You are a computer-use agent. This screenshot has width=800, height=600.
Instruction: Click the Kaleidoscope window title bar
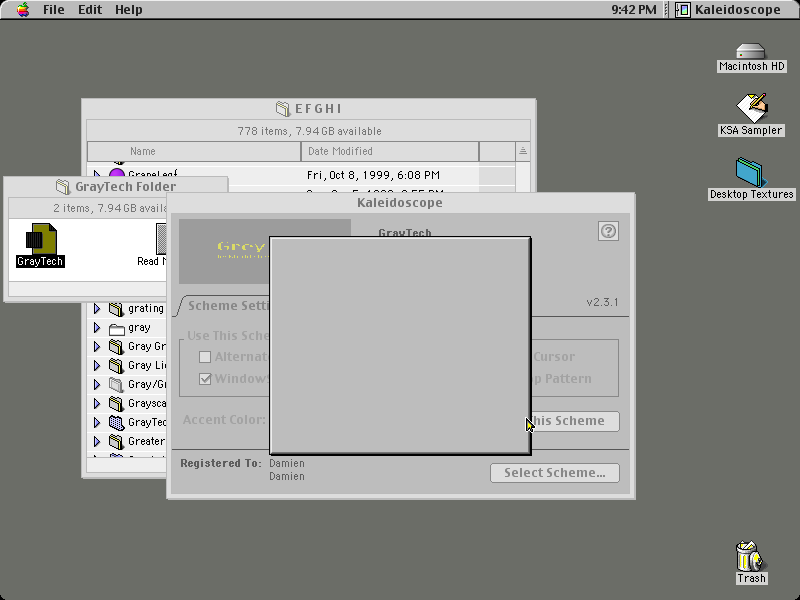[x=401, y=203]
